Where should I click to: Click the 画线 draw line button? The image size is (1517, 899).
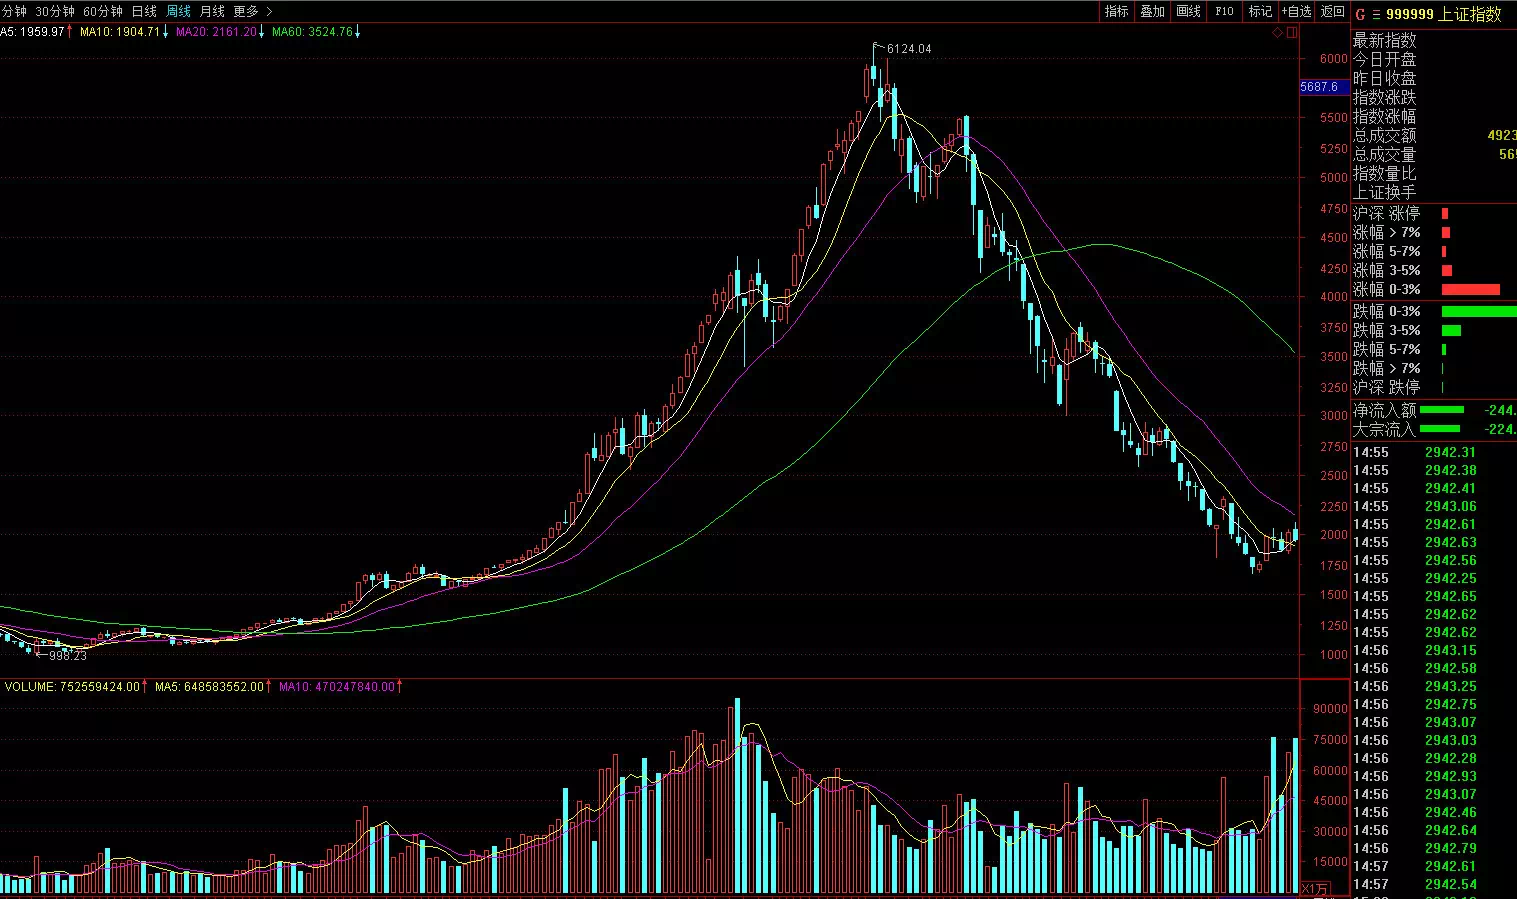(1188, 11)
